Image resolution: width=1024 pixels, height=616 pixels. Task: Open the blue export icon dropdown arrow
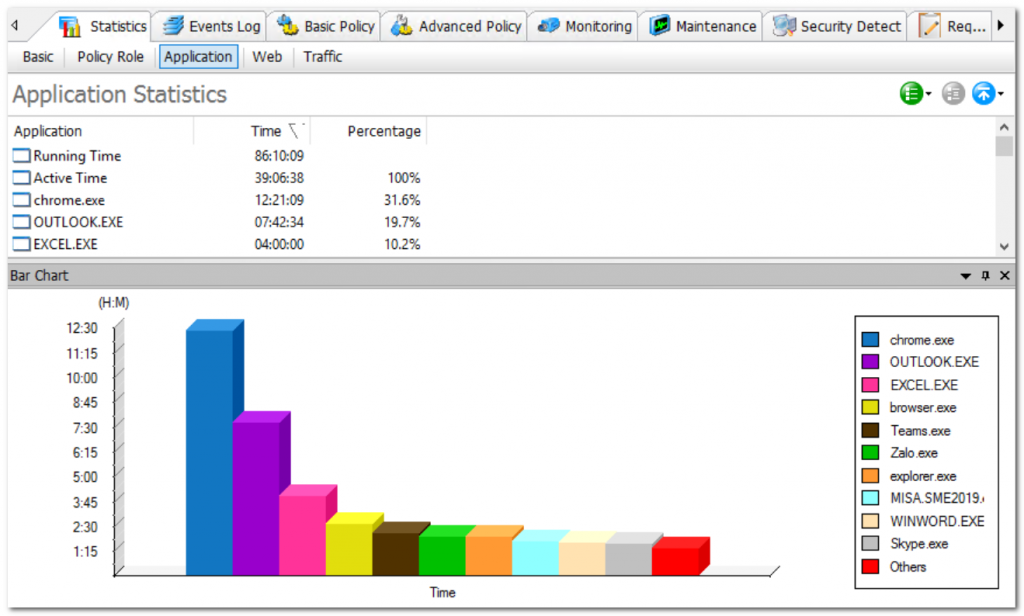click(1000, 94)
